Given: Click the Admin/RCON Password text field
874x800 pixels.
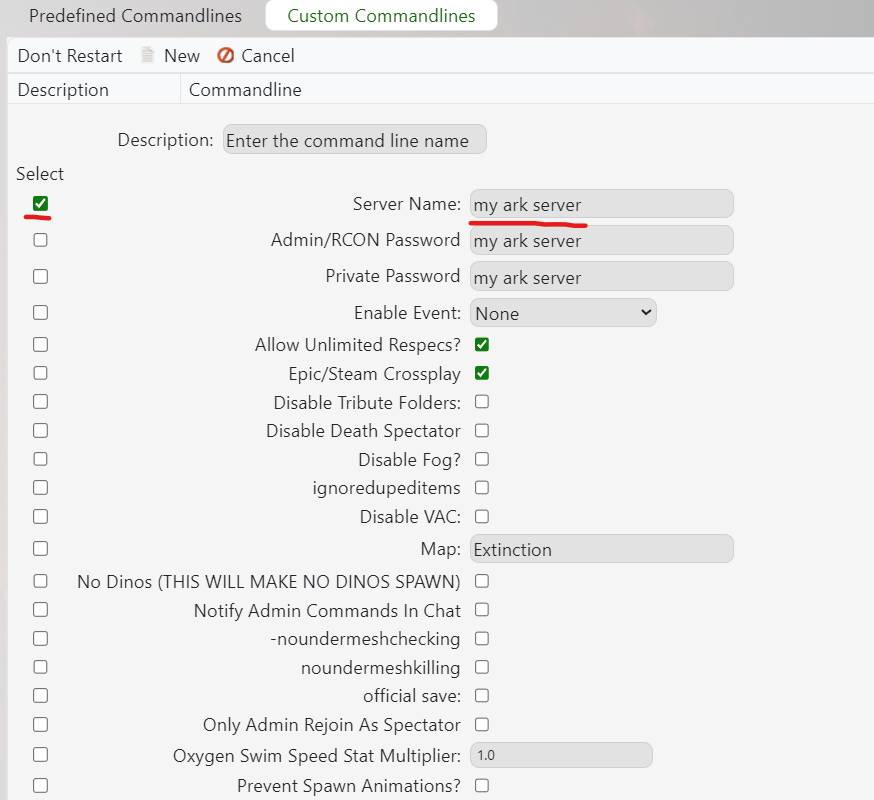Looking at the screenshot, I should coord(601,240).
